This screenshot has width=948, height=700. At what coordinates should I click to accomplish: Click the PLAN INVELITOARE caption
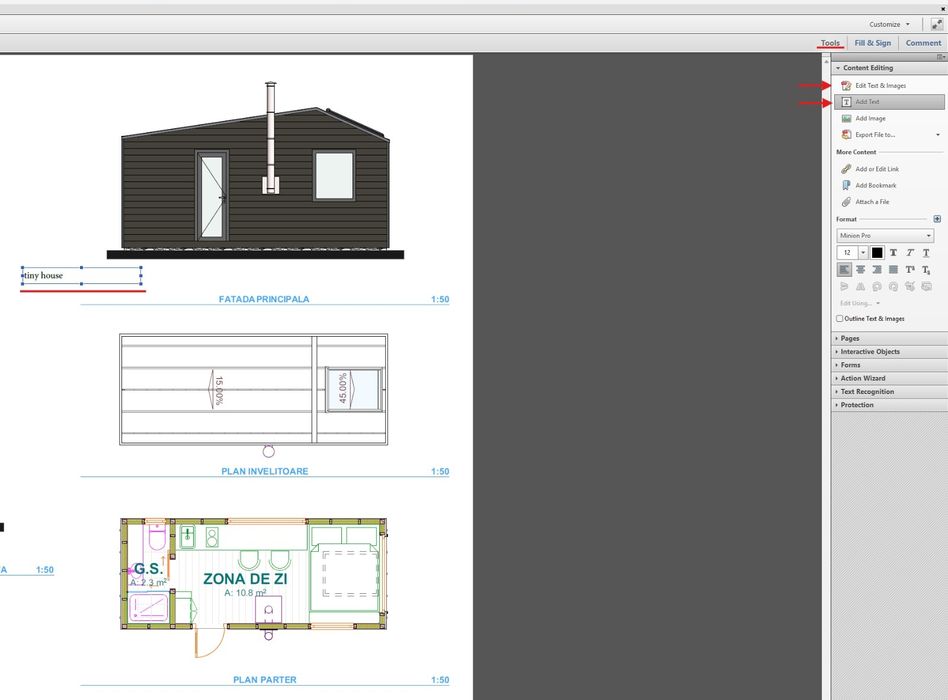264,472
